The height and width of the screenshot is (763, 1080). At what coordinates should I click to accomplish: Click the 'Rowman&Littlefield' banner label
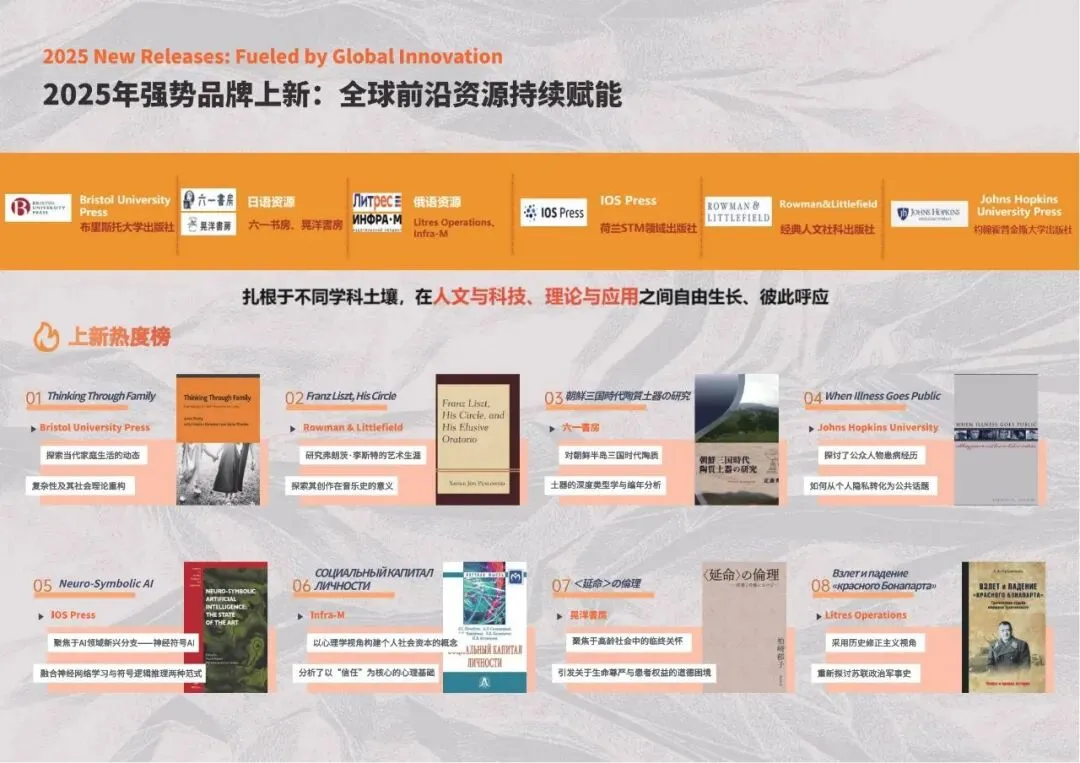(828, 204)
